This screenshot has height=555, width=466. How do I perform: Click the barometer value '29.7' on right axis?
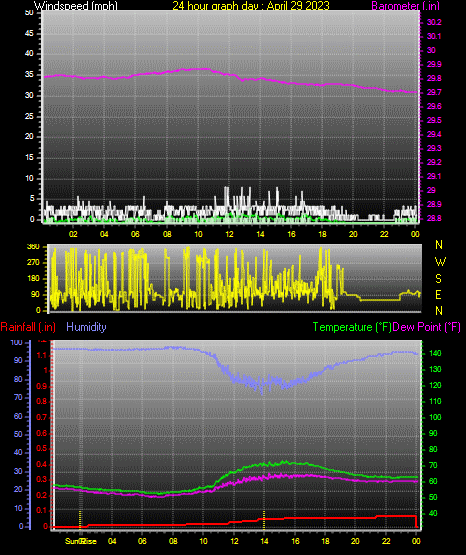(434, 92)
